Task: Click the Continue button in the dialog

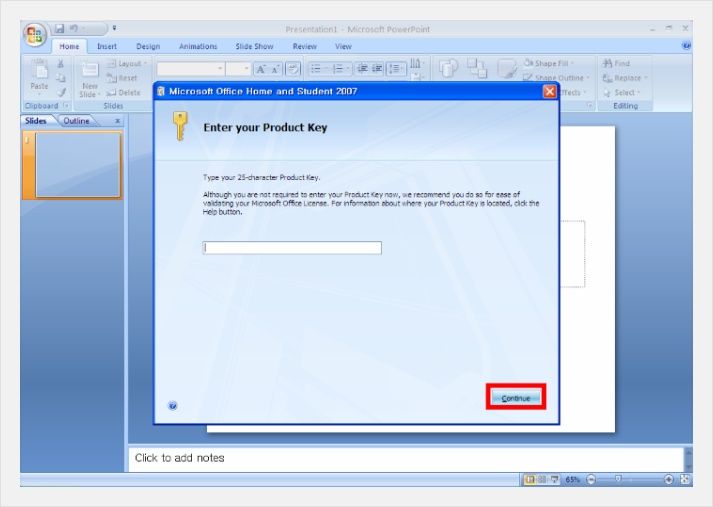Action: coord(516,398)
